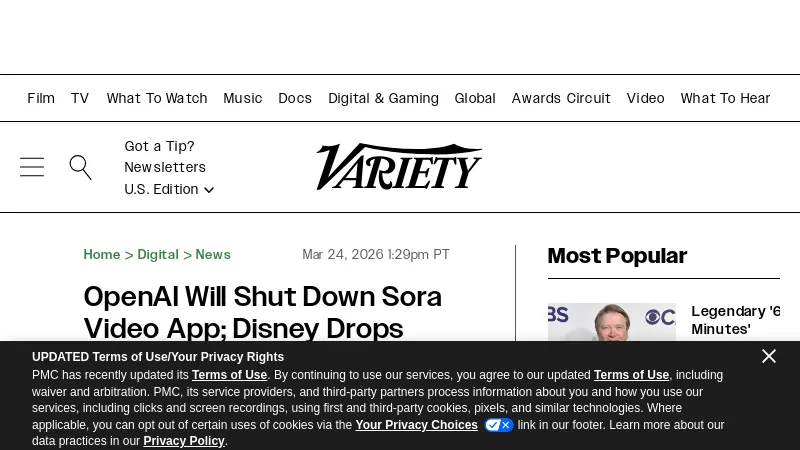Click the Home breadcrumb link
The height and width of the screenshot is (450, 800).
pyautogui.click(x=102, y=255)
